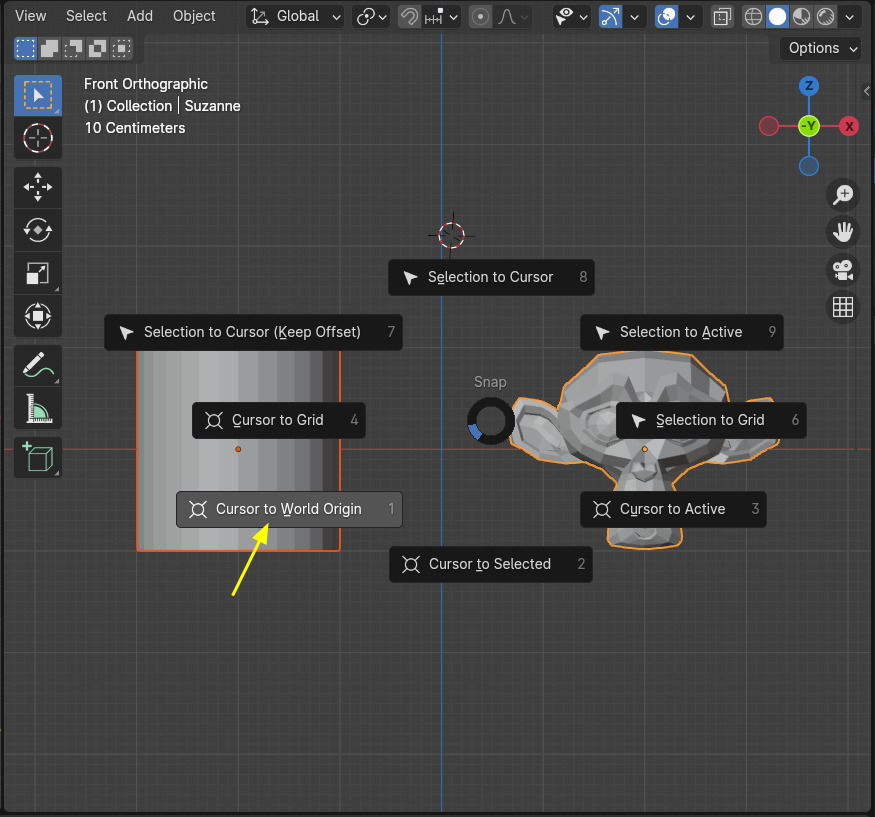Set selection mode to Intersect
The height and width of the screenshot is (817, 875).
[x=121, y=49]
